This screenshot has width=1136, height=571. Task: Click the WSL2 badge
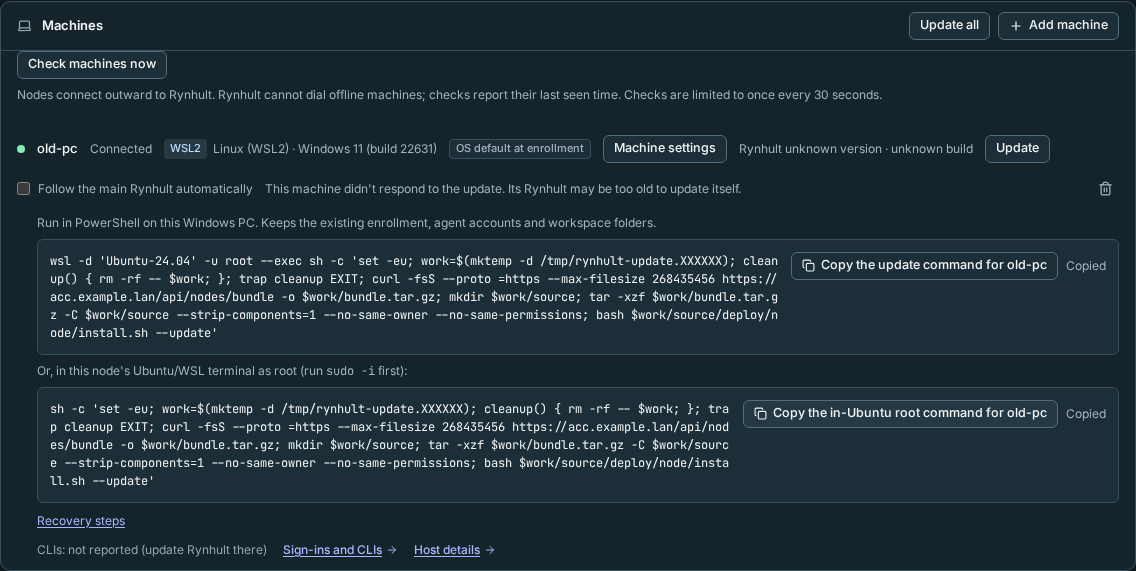(185, 149)
